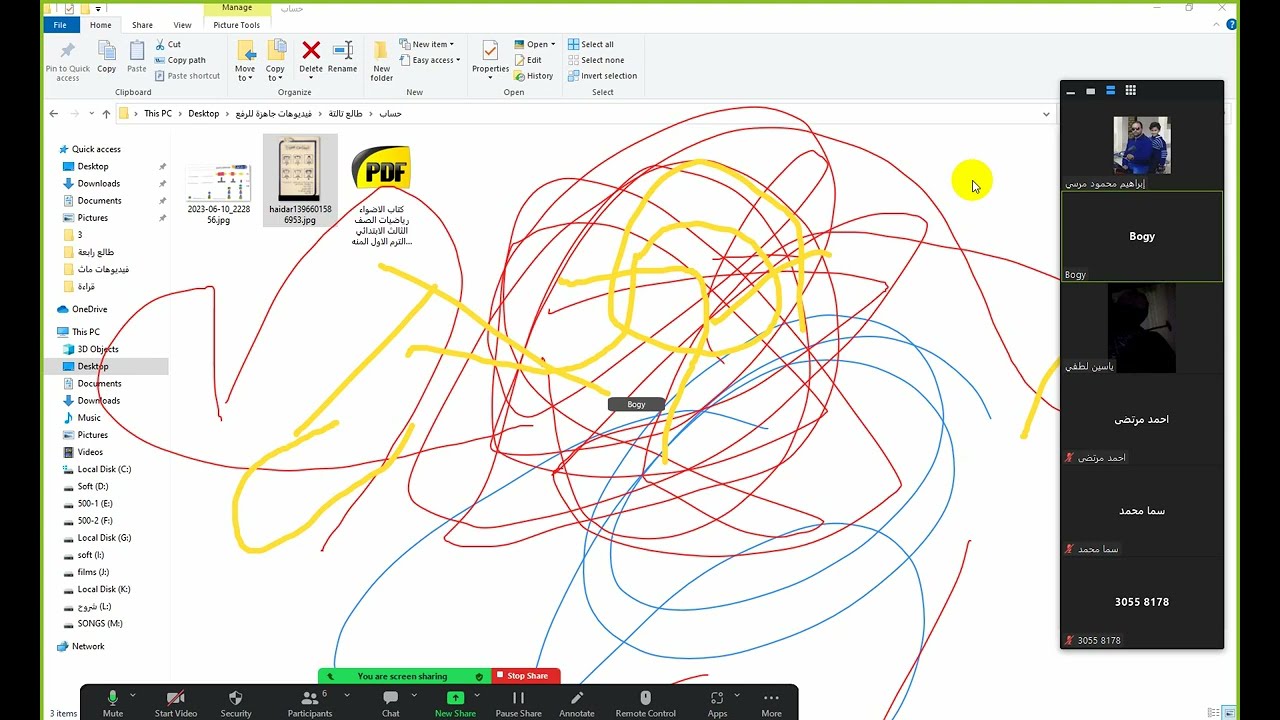This screenshot has width=1280, height=720.
Task: Switch to Share ribbon tab
Action: pos(142,25)
